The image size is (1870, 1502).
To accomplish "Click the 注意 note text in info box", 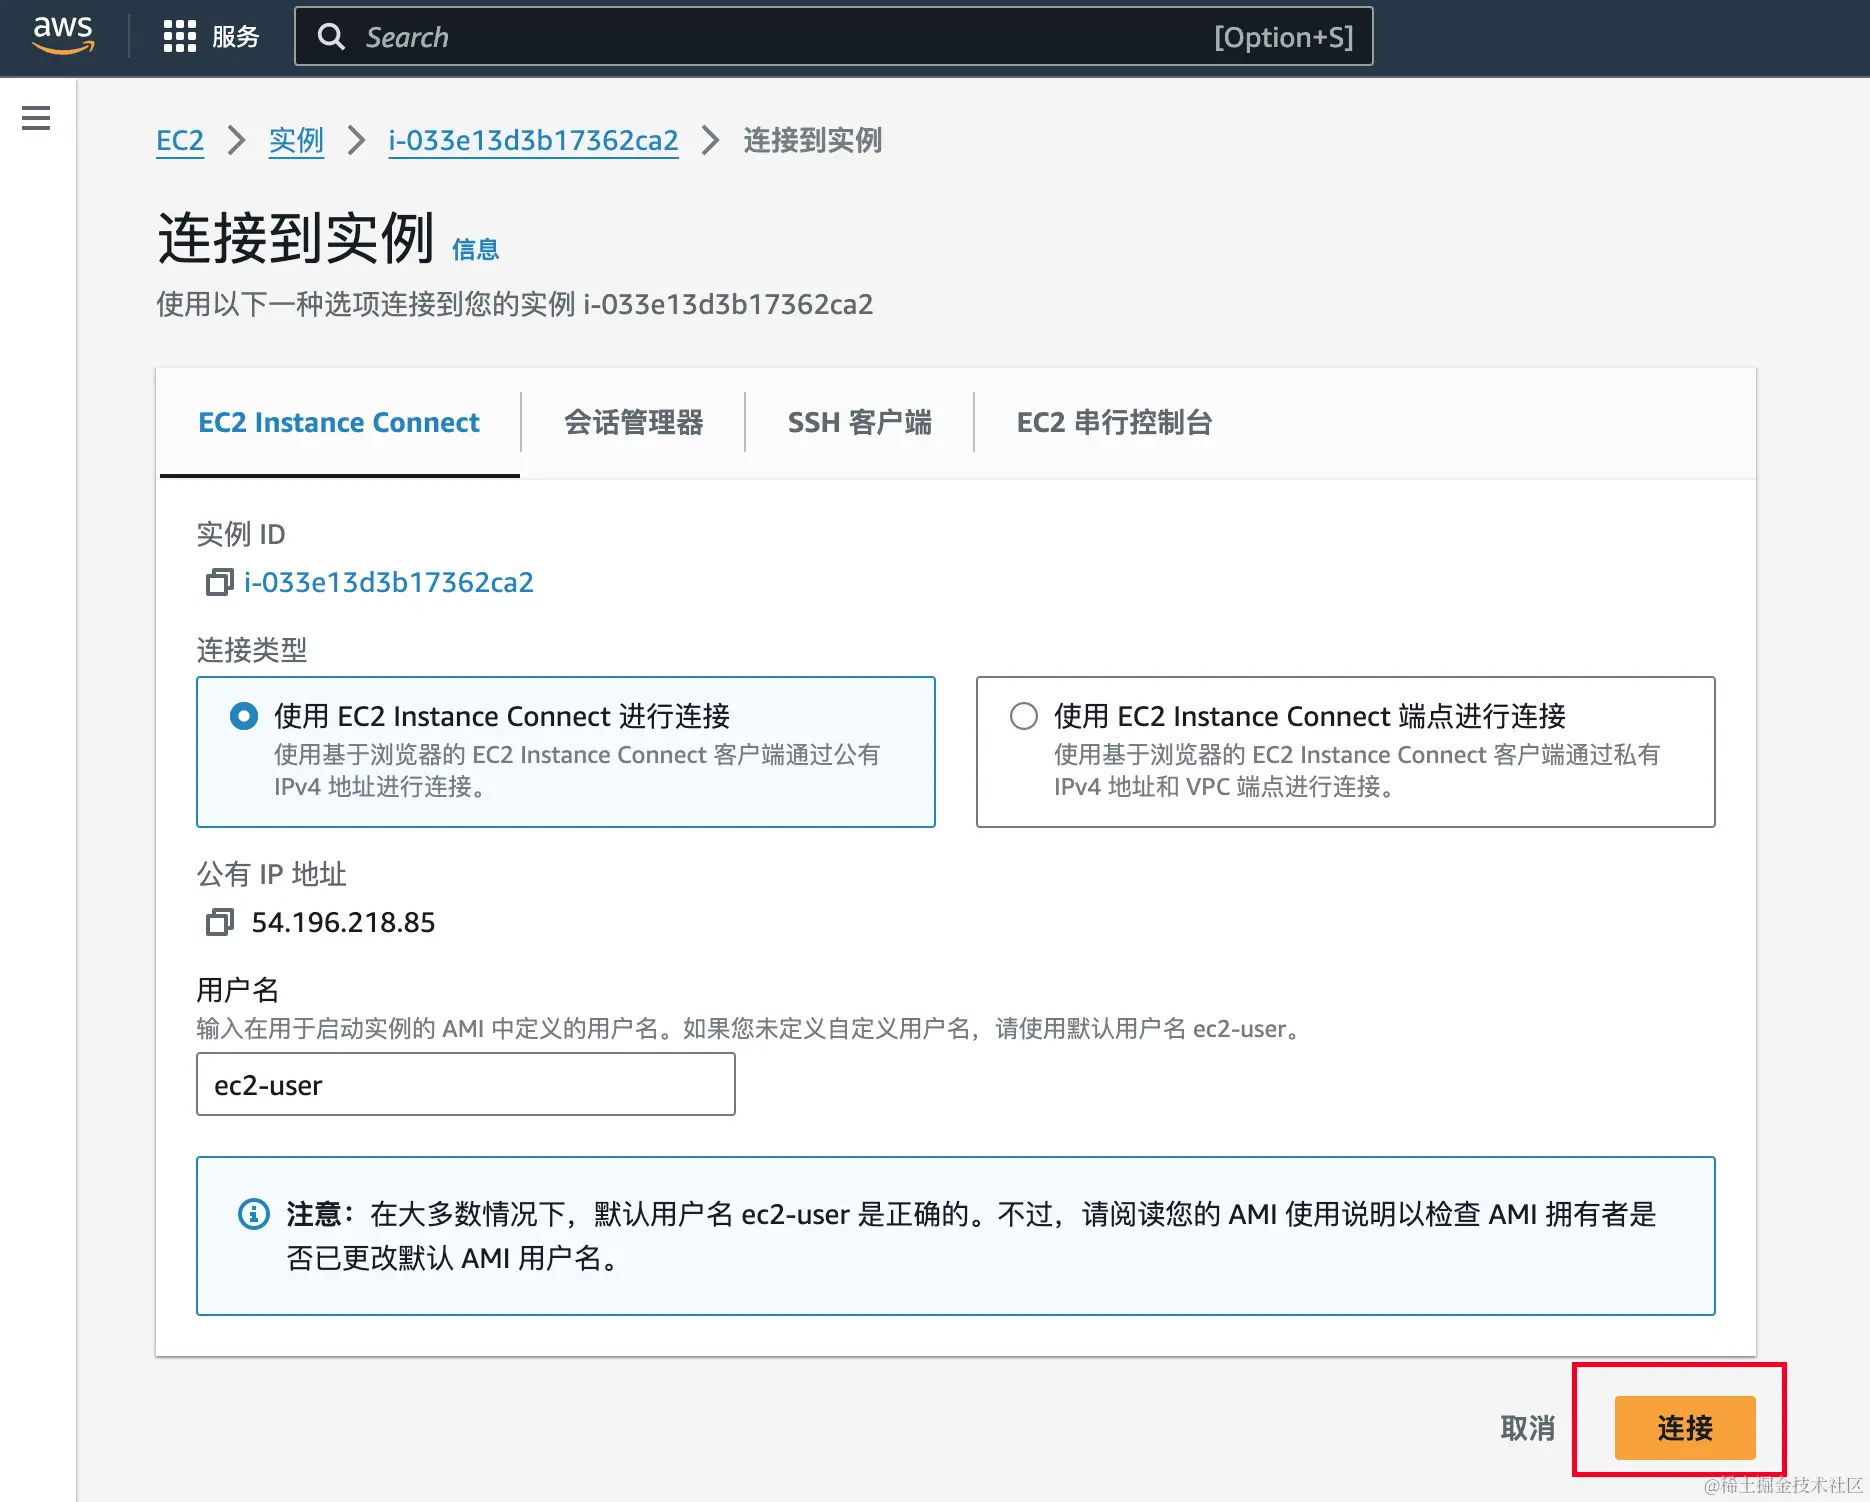I will coord(971,1235).
